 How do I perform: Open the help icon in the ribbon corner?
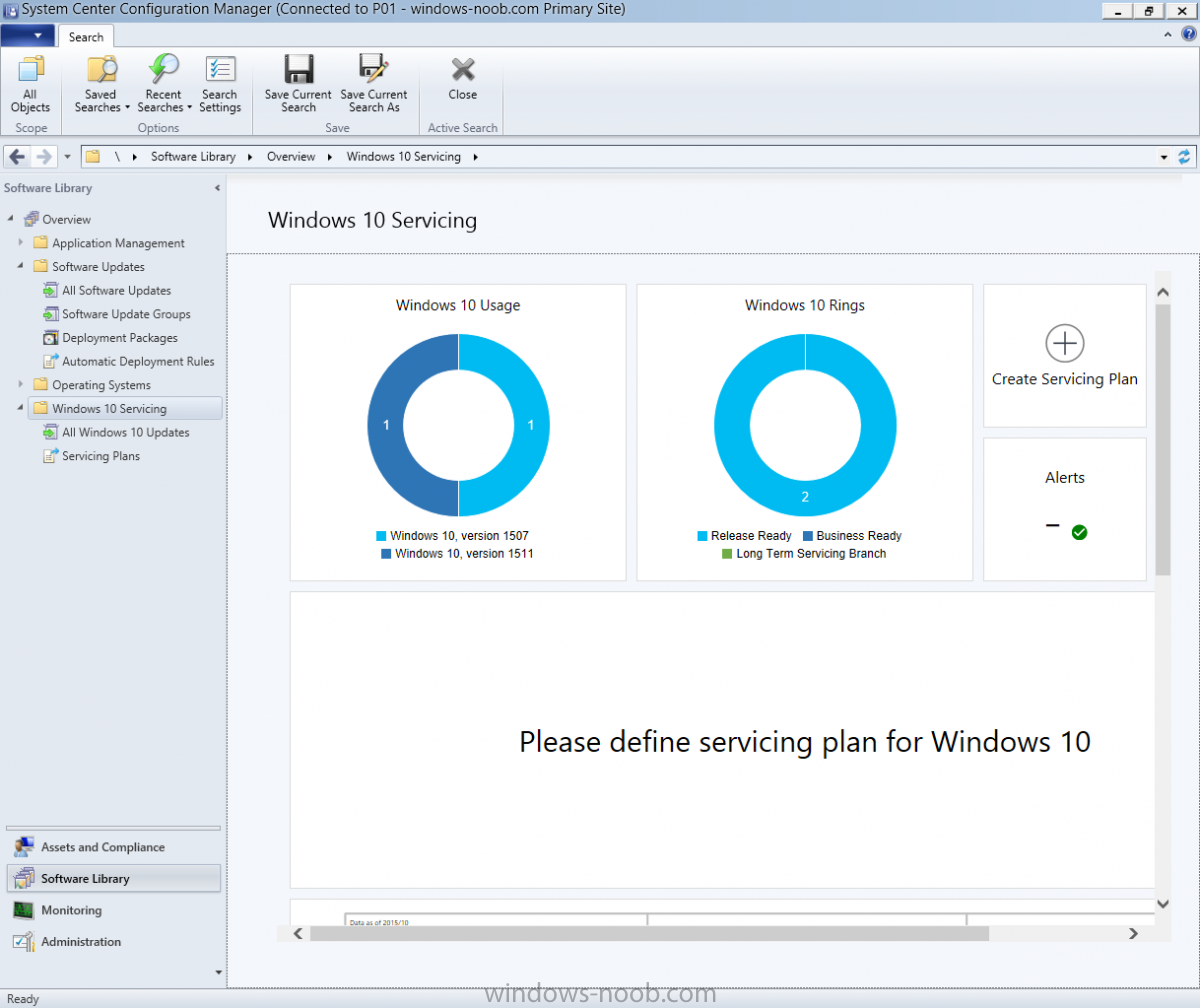1188,34
